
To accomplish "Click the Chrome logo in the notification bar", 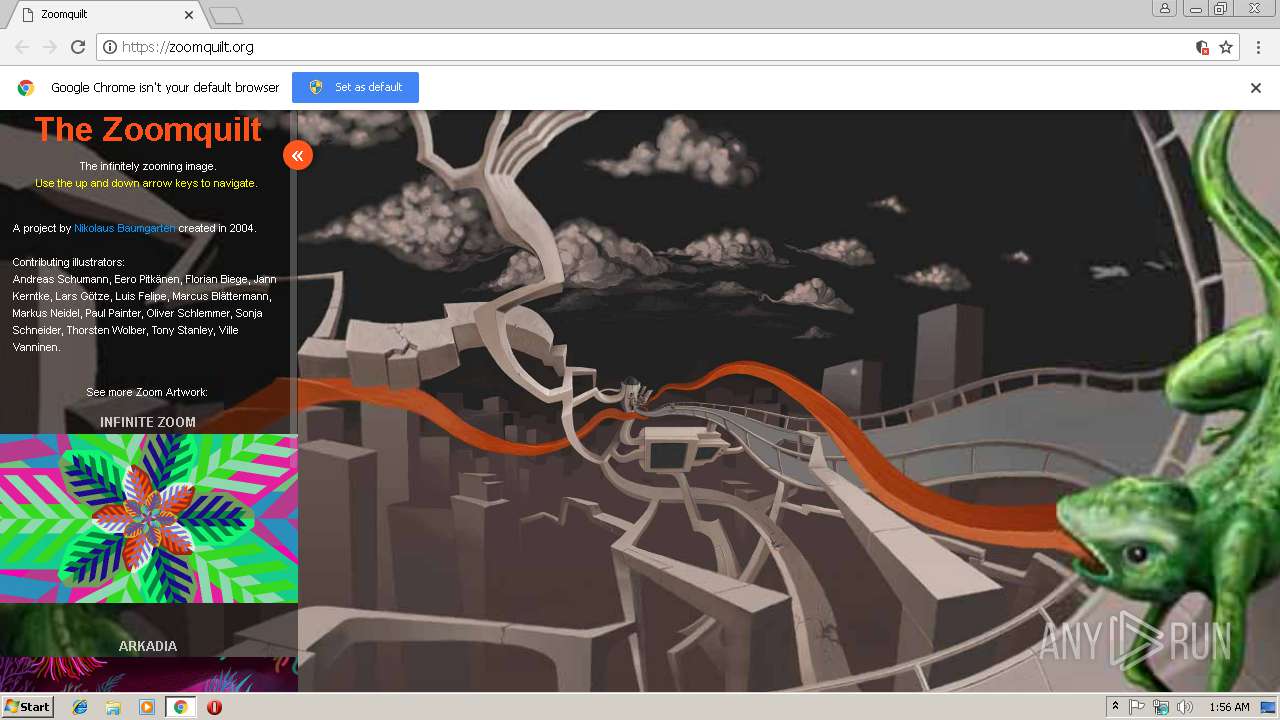I will (26, 88).
